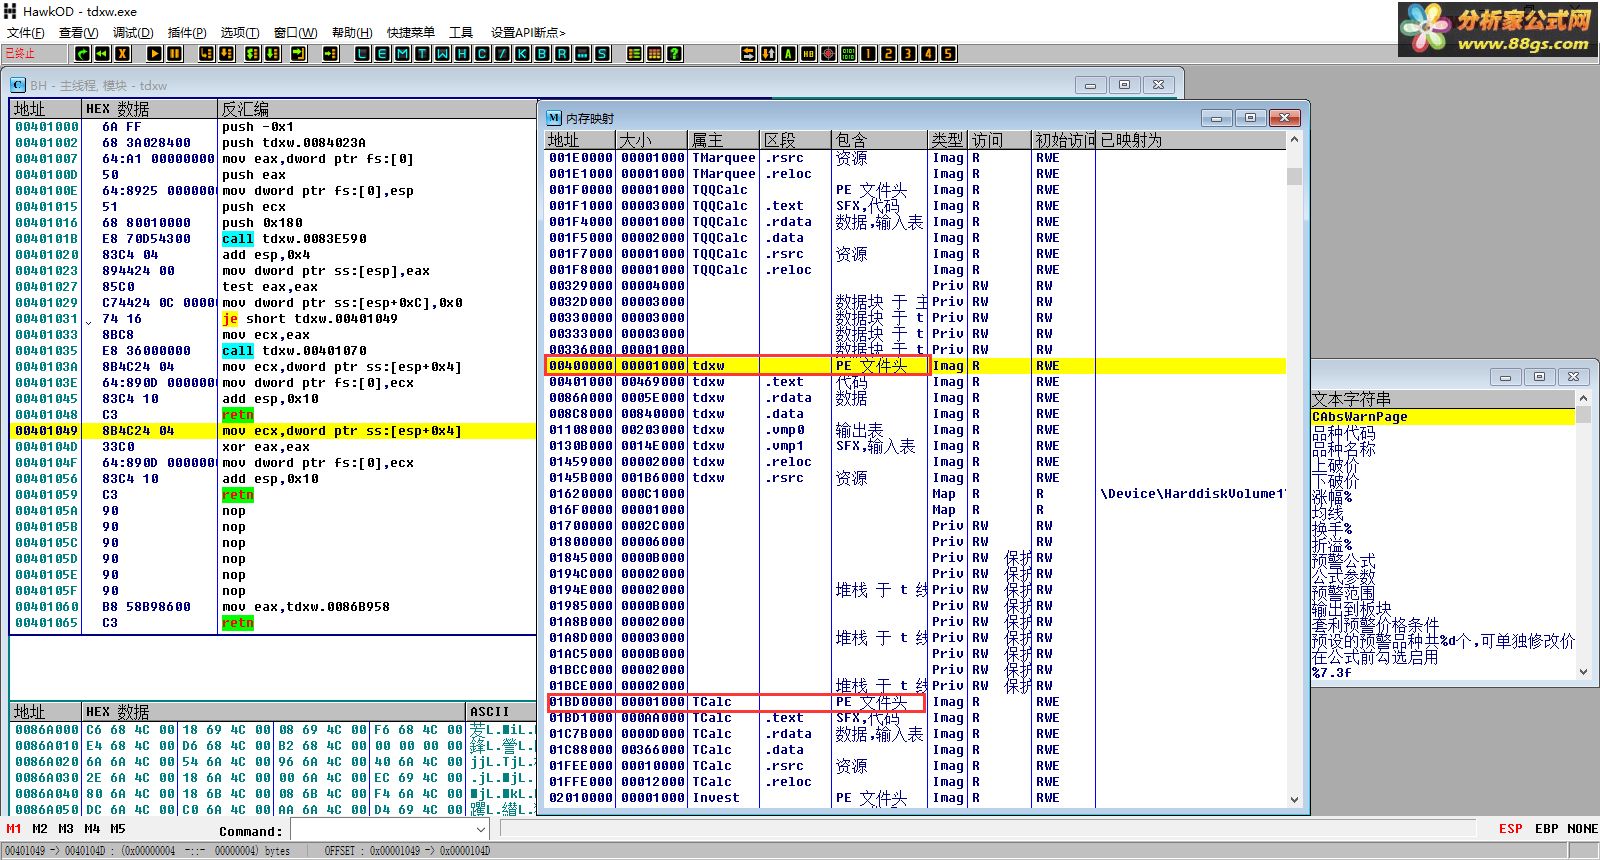The height and width of the screenshot is (860, 1600).
Task: Click 反汇编 column header in CPU window
Action: click(x=376, y=108)
